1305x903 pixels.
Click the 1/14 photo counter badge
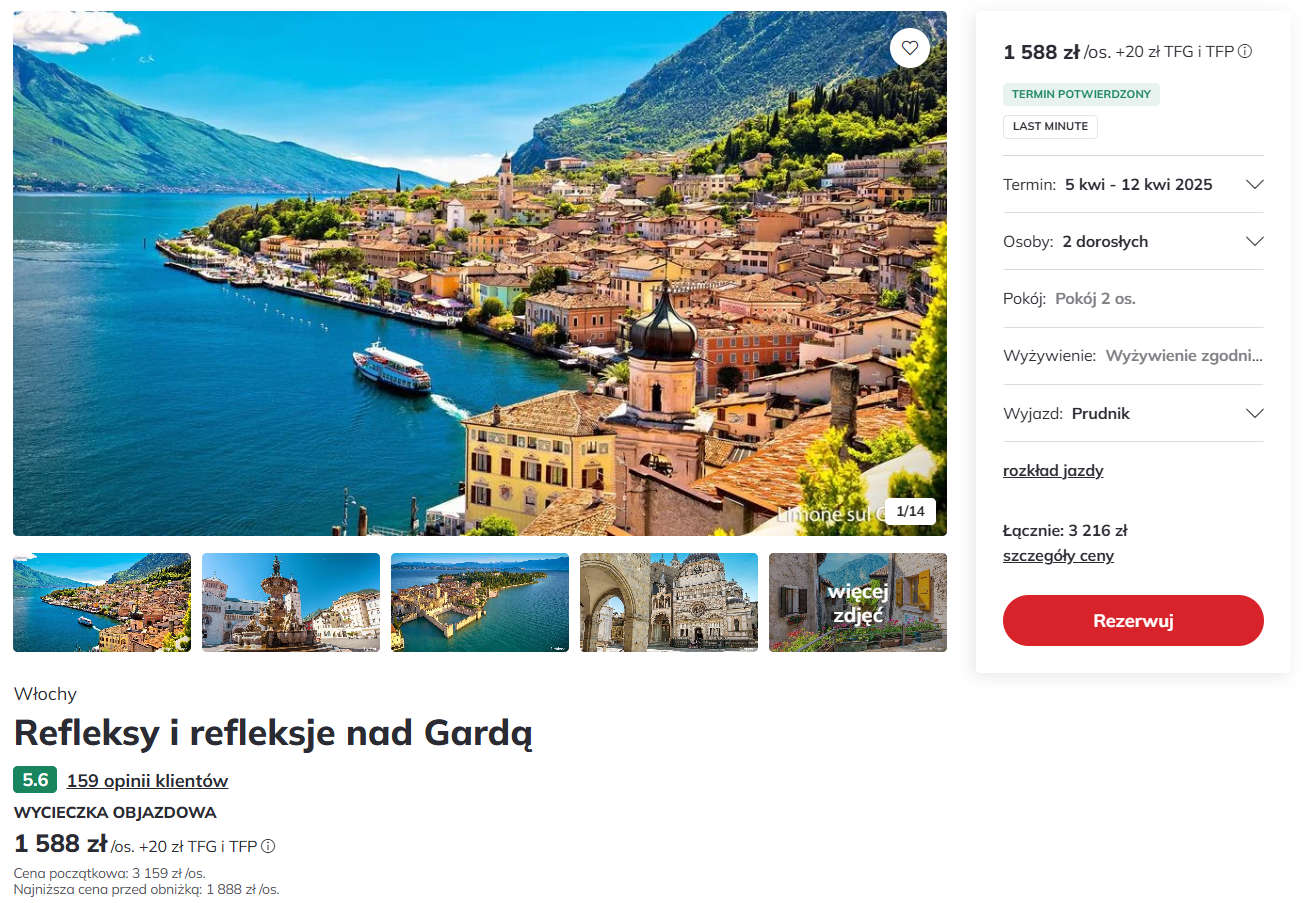point(910,511)
